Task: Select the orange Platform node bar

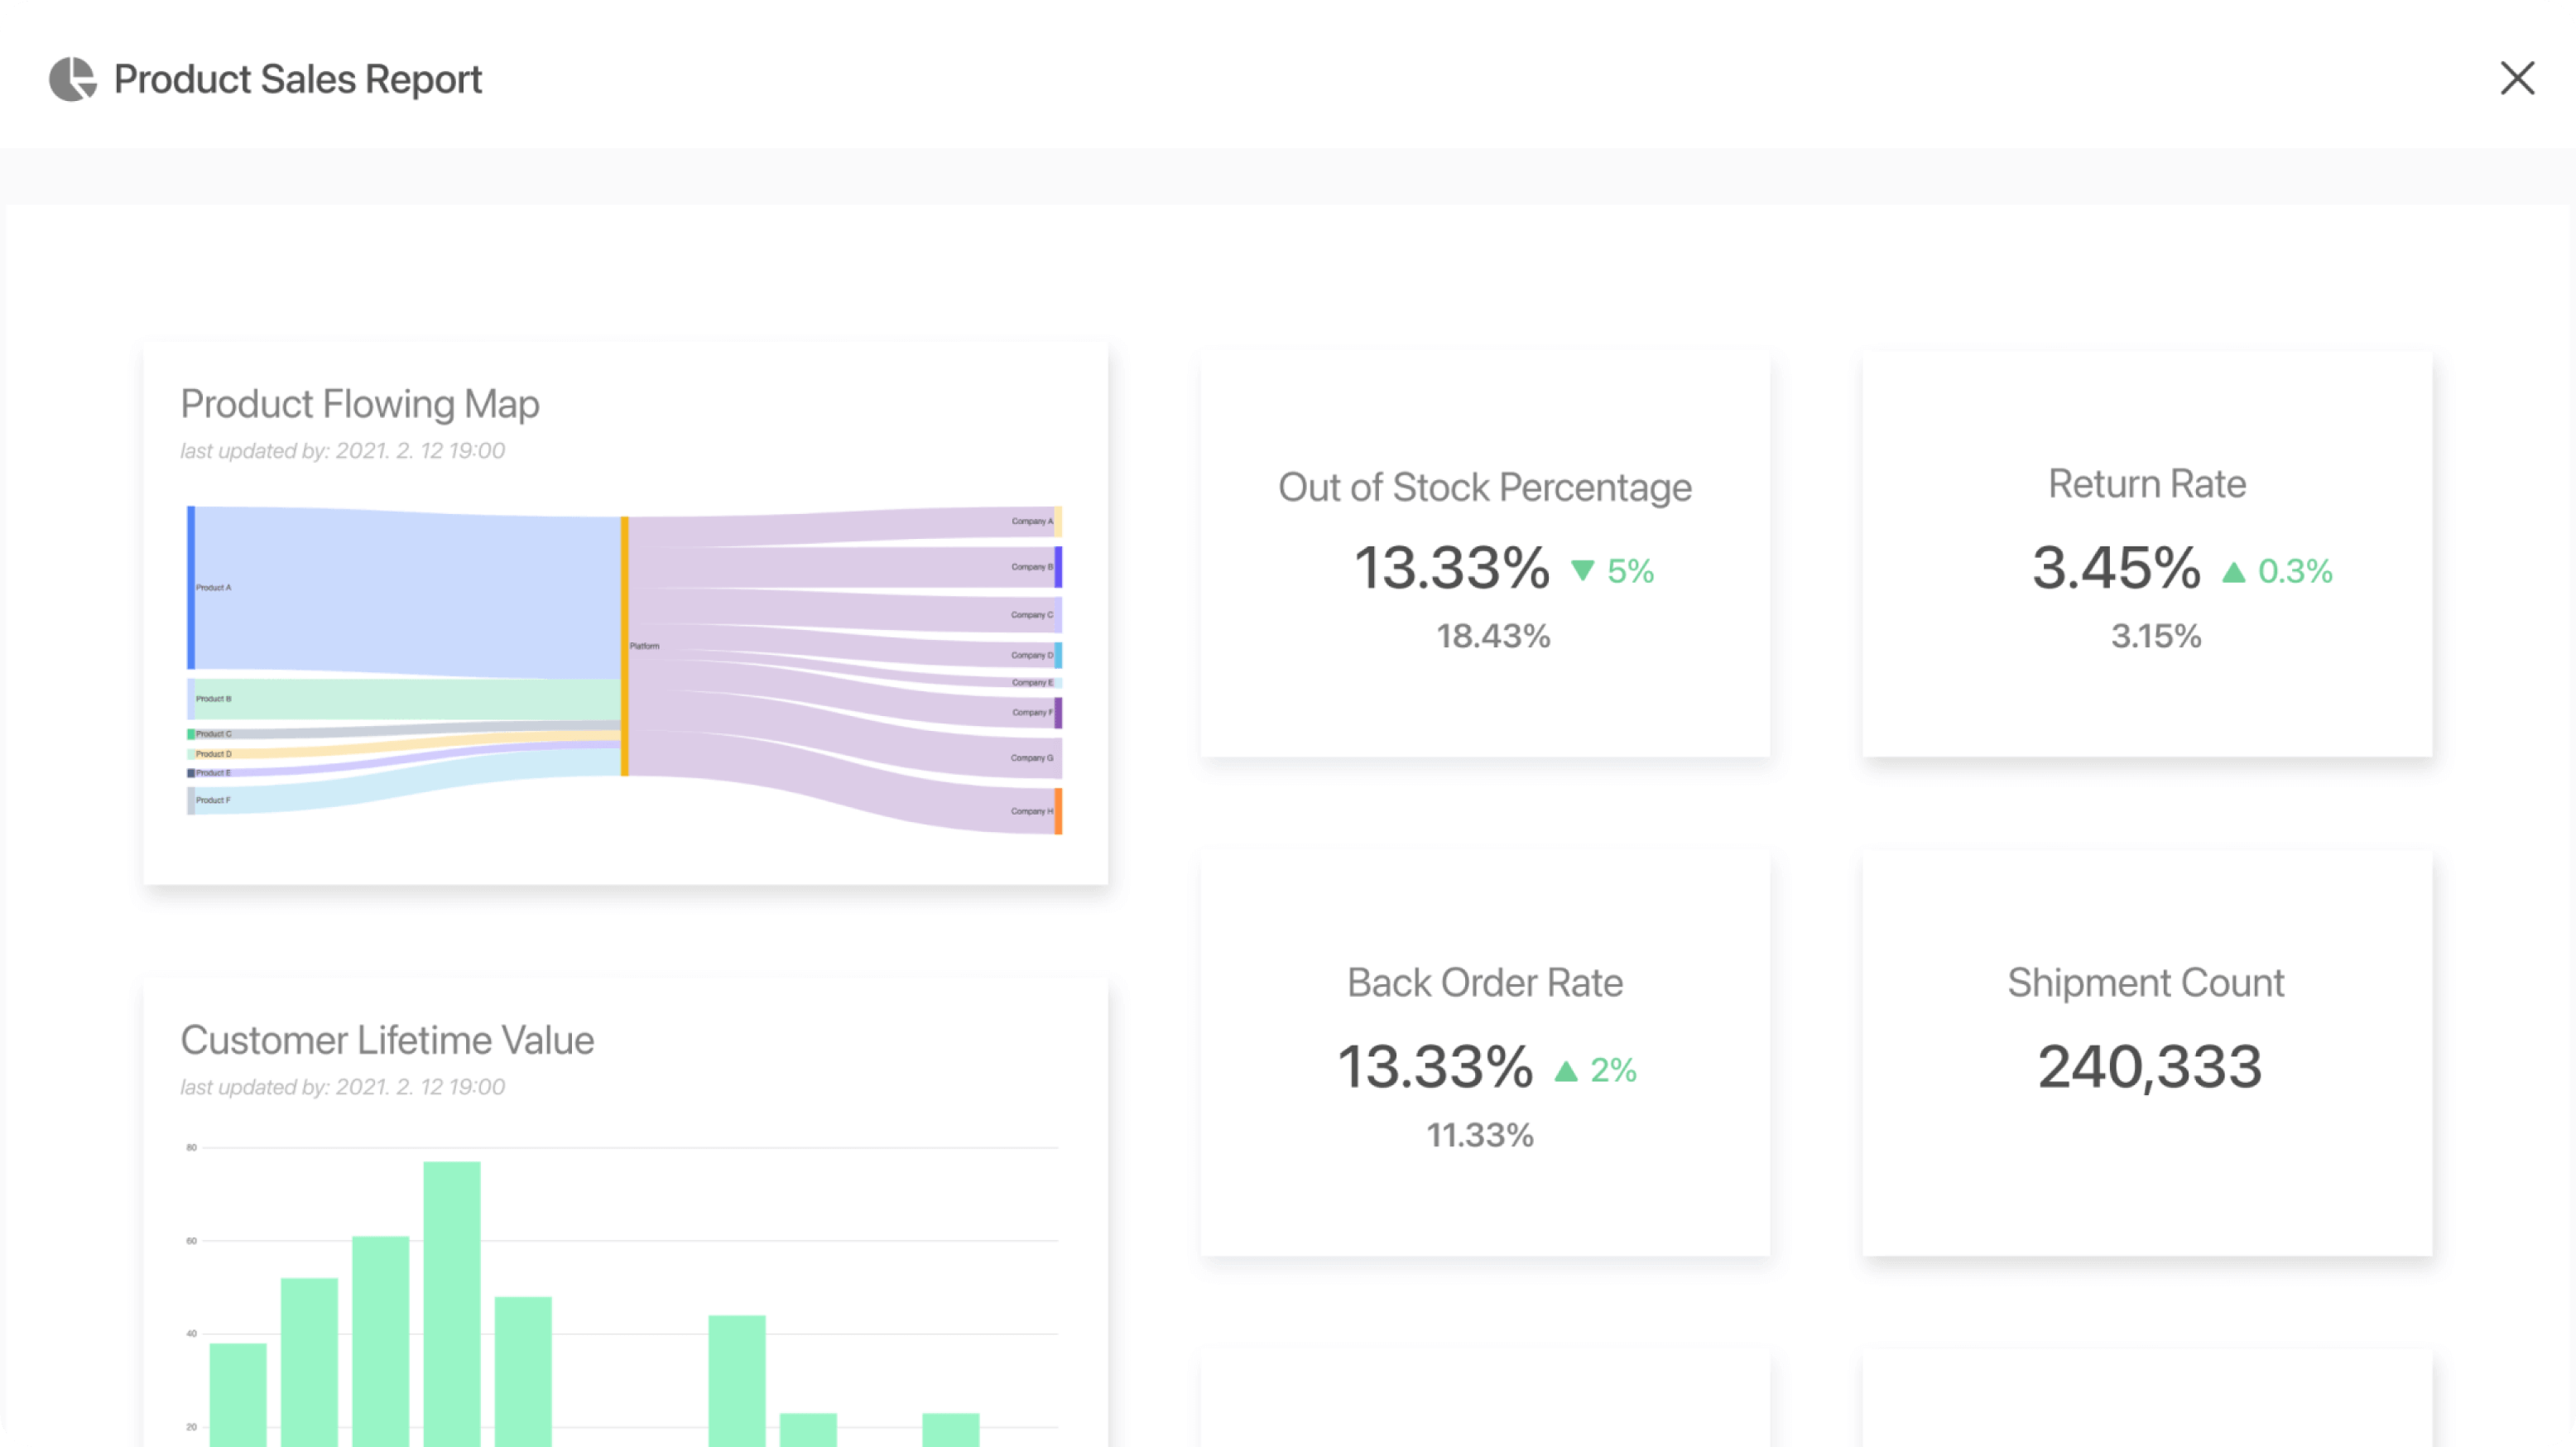Action: pyautogui.click(x=625, y=646)
